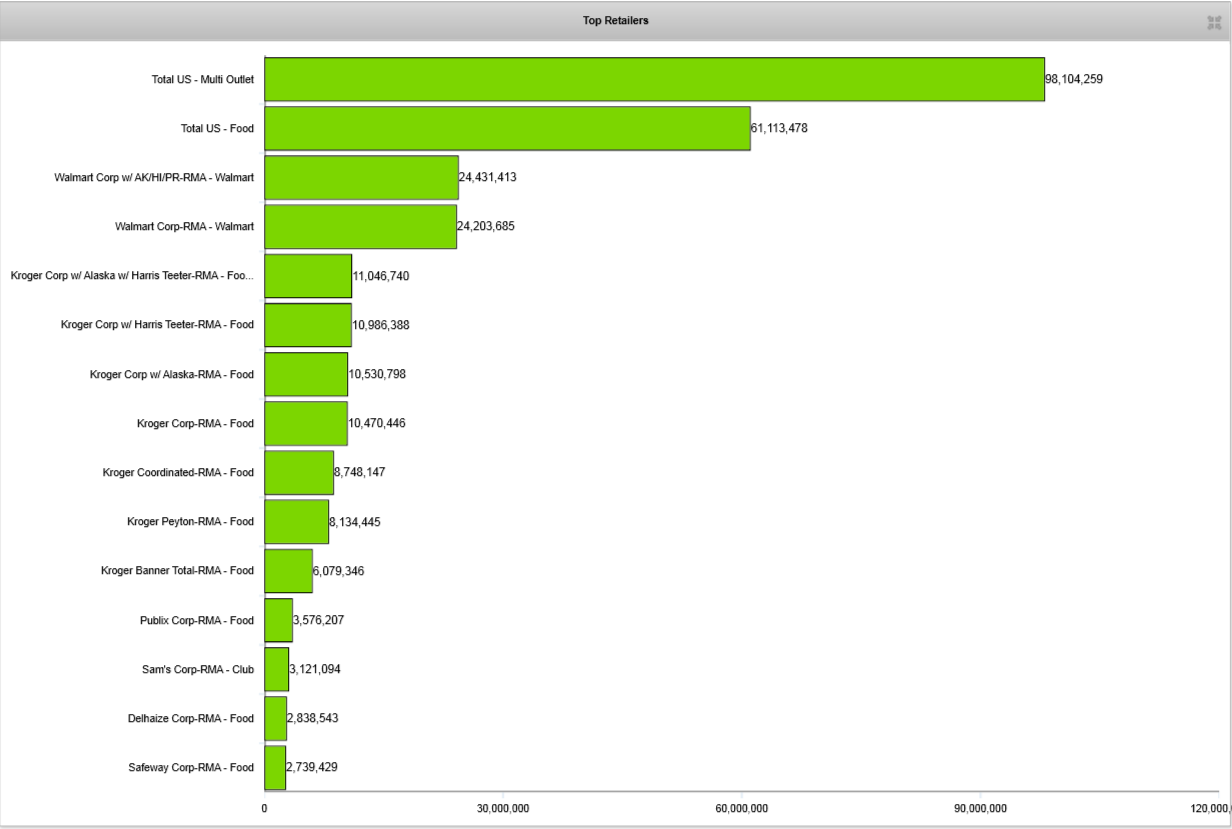
Task: Click the expand panel icon in title bar
Action: (x=1214, y=22)
